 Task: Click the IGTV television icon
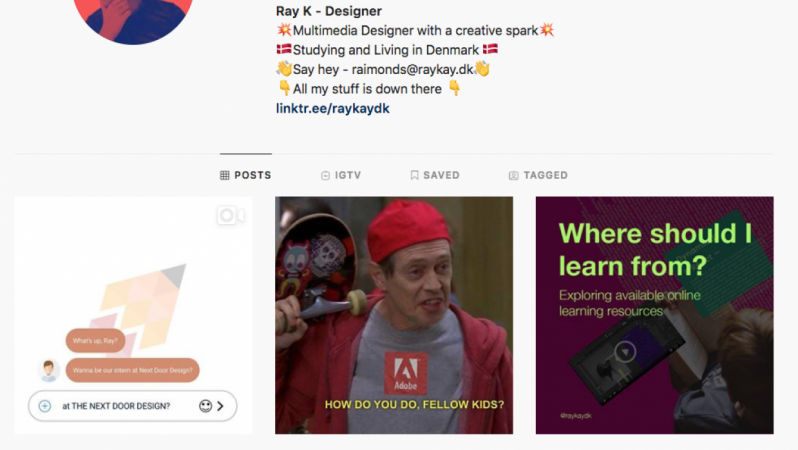tap(325, 176)
